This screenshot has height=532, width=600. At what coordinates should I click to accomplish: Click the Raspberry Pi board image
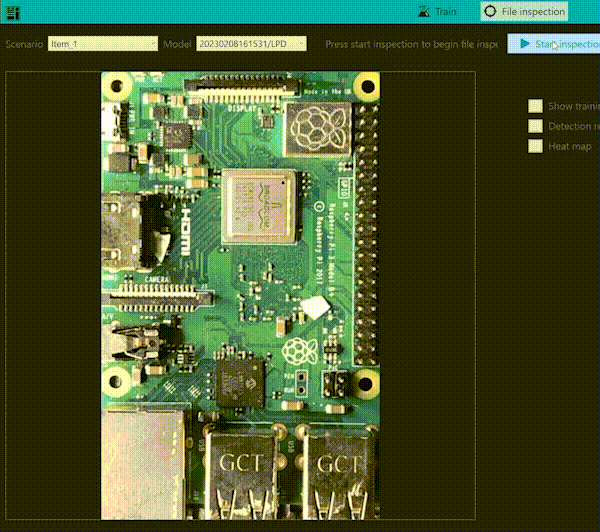240,295
